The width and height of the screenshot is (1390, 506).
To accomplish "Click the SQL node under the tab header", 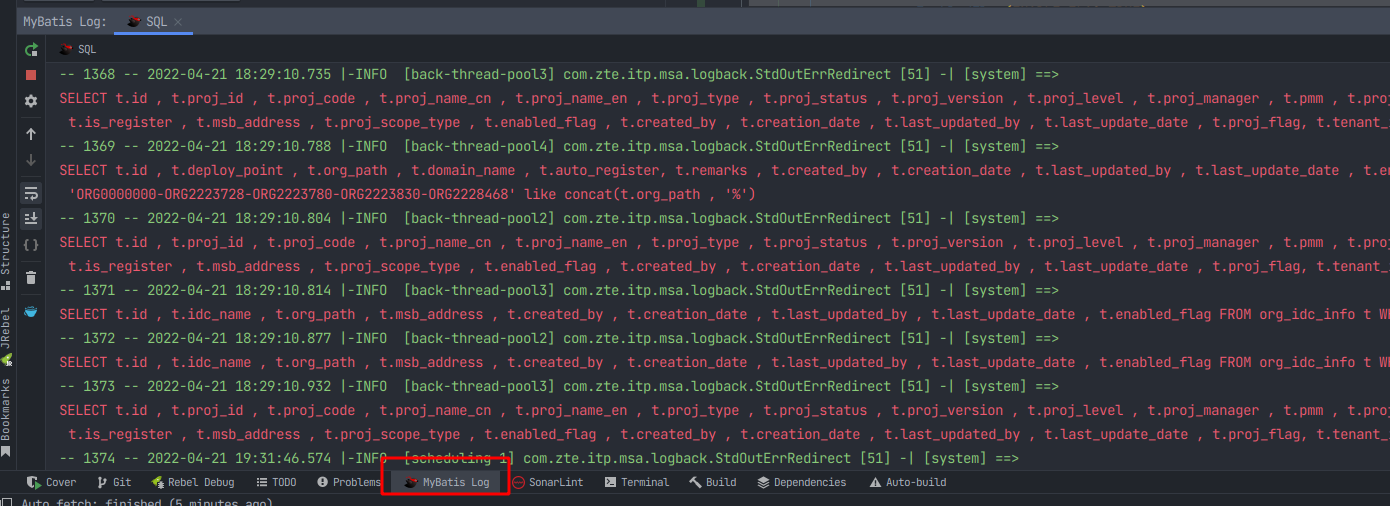I will coord(78,49).
